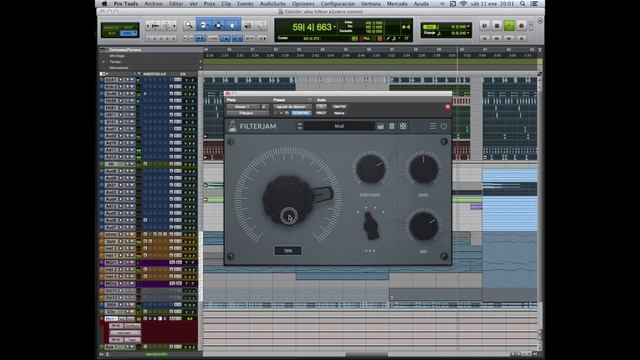Open FilterJam hamburger menu icon

click(x=433, y=126)
